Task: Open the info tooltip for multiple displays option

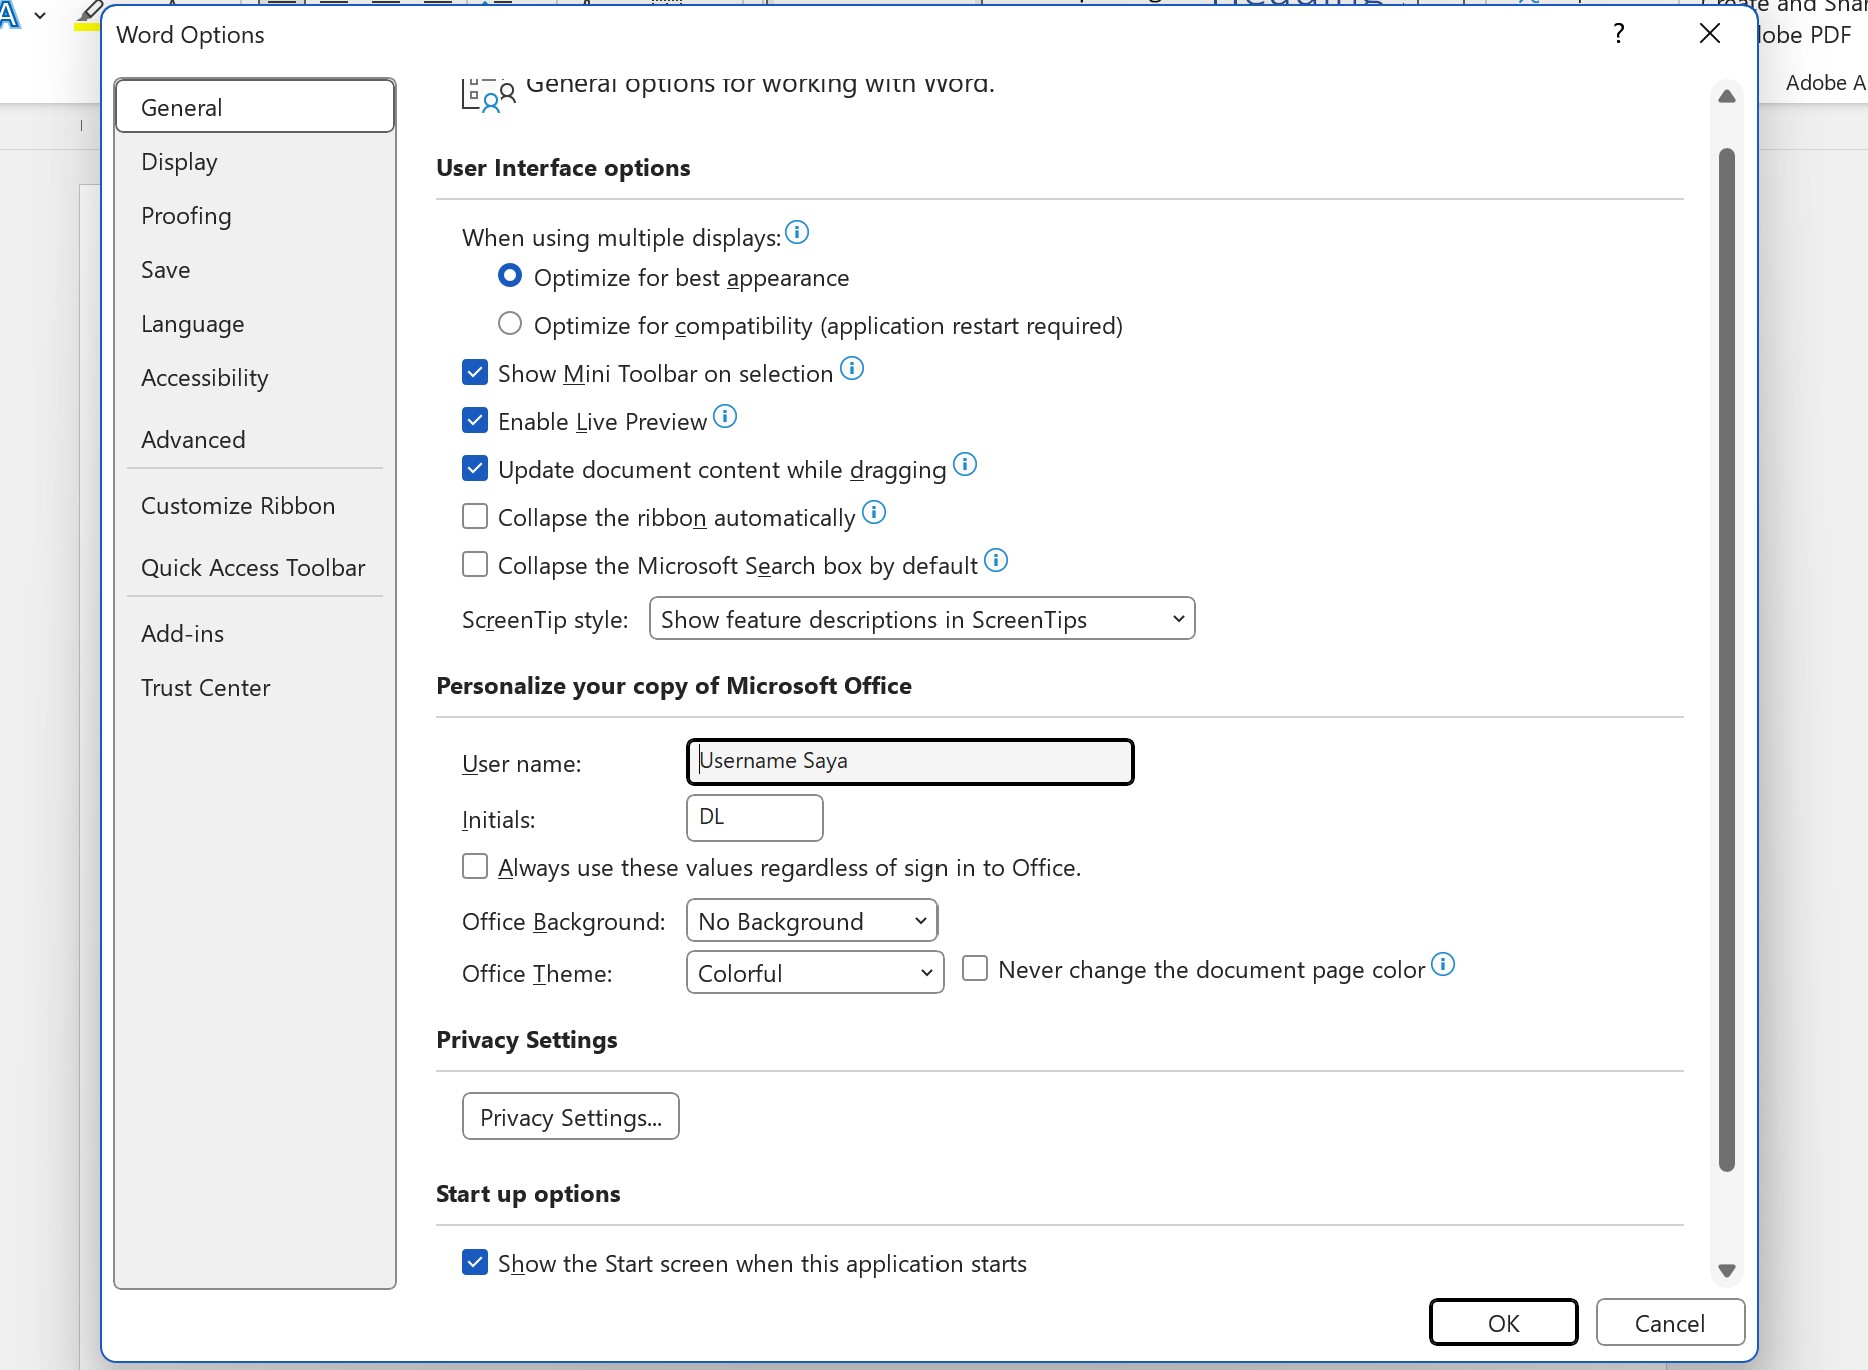Action: (797, 233)
